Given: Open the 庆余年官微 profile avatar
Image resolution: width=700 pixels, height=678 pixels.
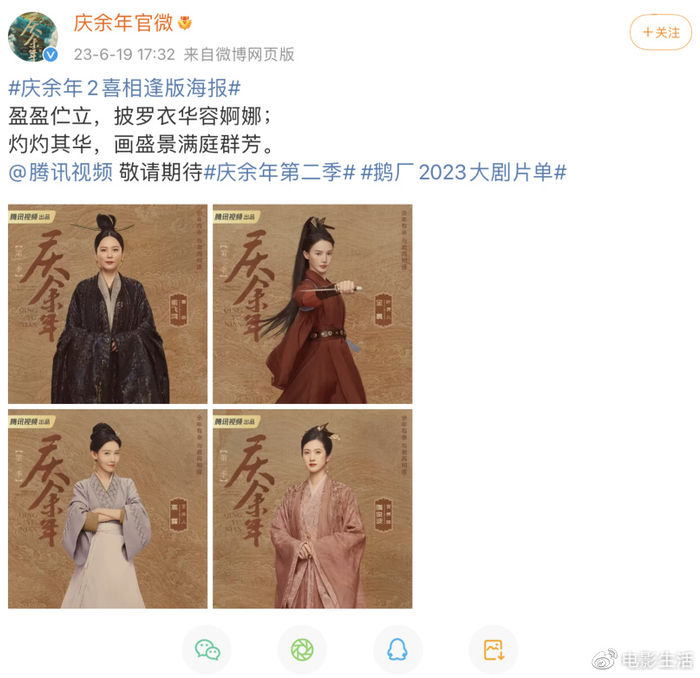Looking at the screenshot, I should (x=33, y=37).
